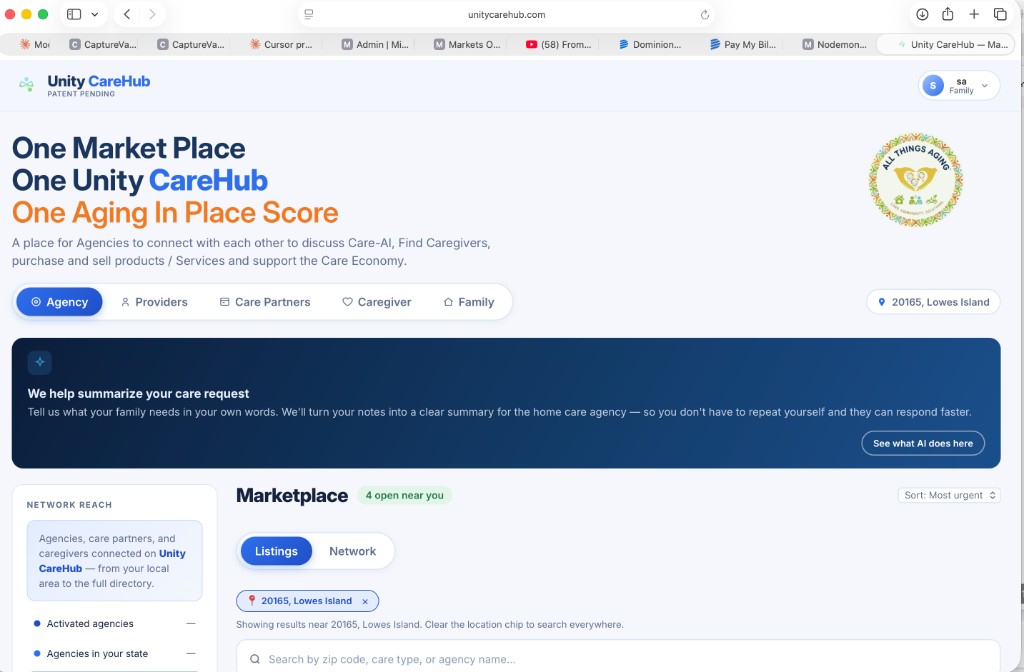Click the Unity CareHub logo icon

pyautogui.click(x=26, y=84)
